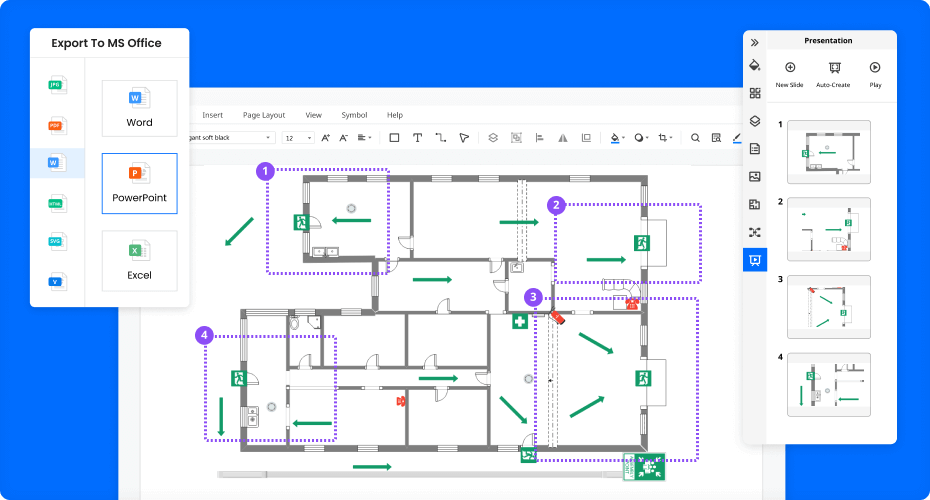Expand the font name dropdown
Viewport: 930px width, 500px height.
pos(268,138)
